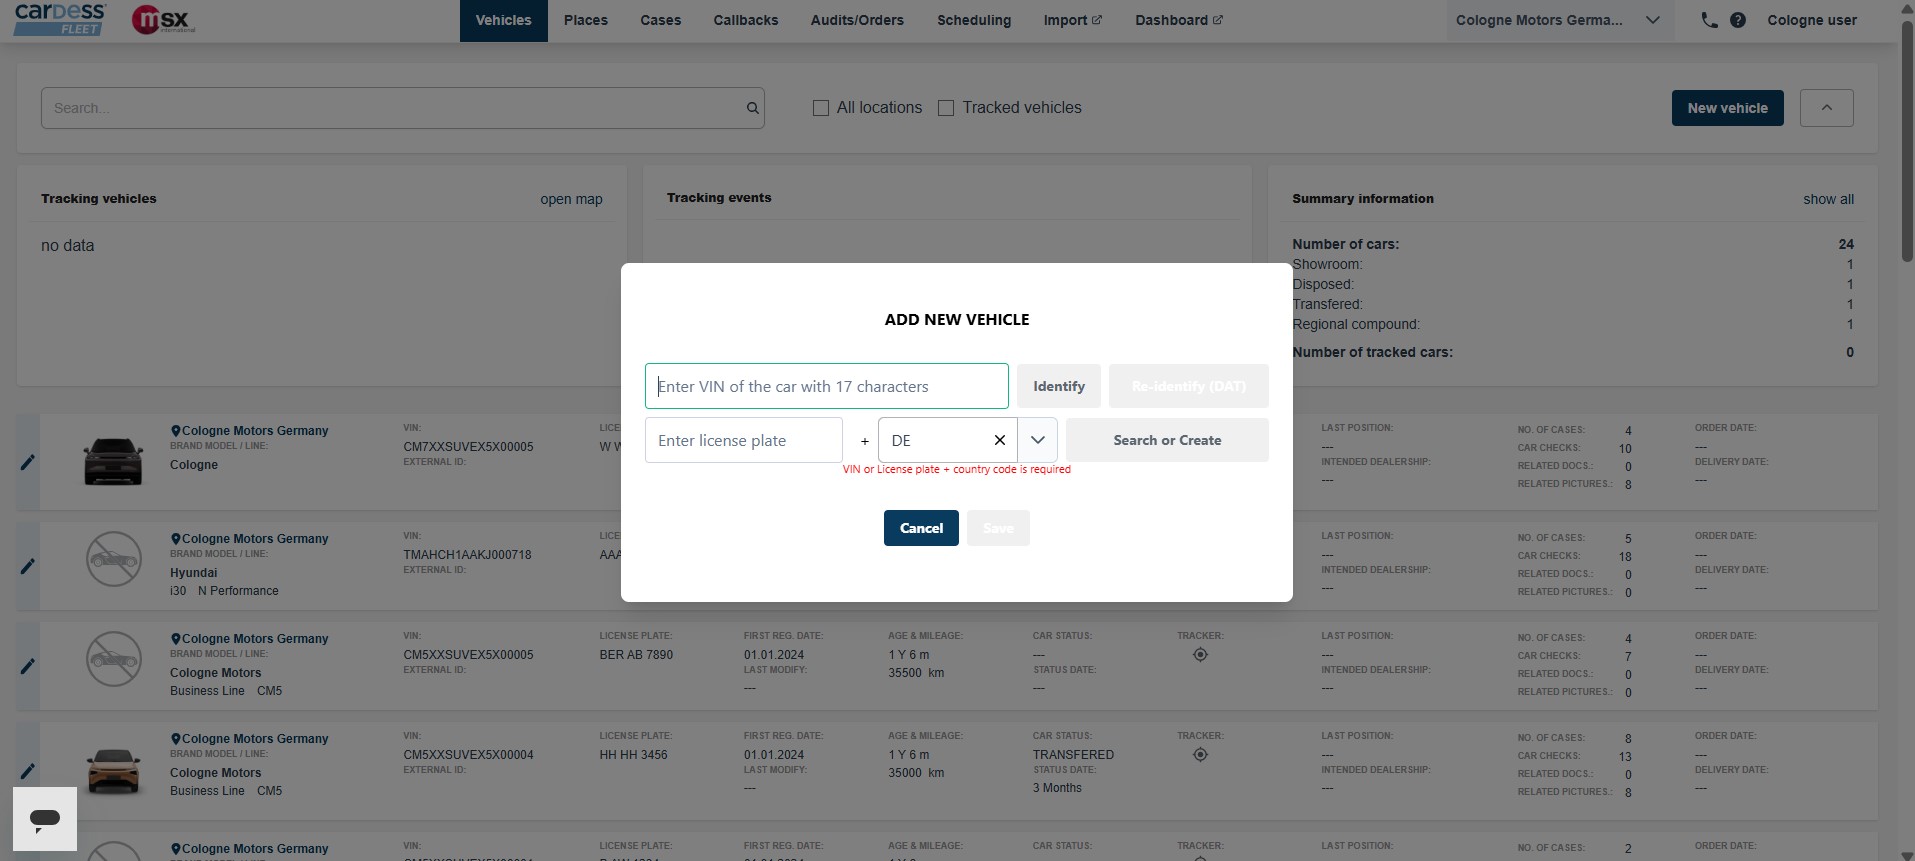Click edit pencil for Cologne vehicle row
The height and width of the screenshot is (861, 1915).
tap(28, 462)
